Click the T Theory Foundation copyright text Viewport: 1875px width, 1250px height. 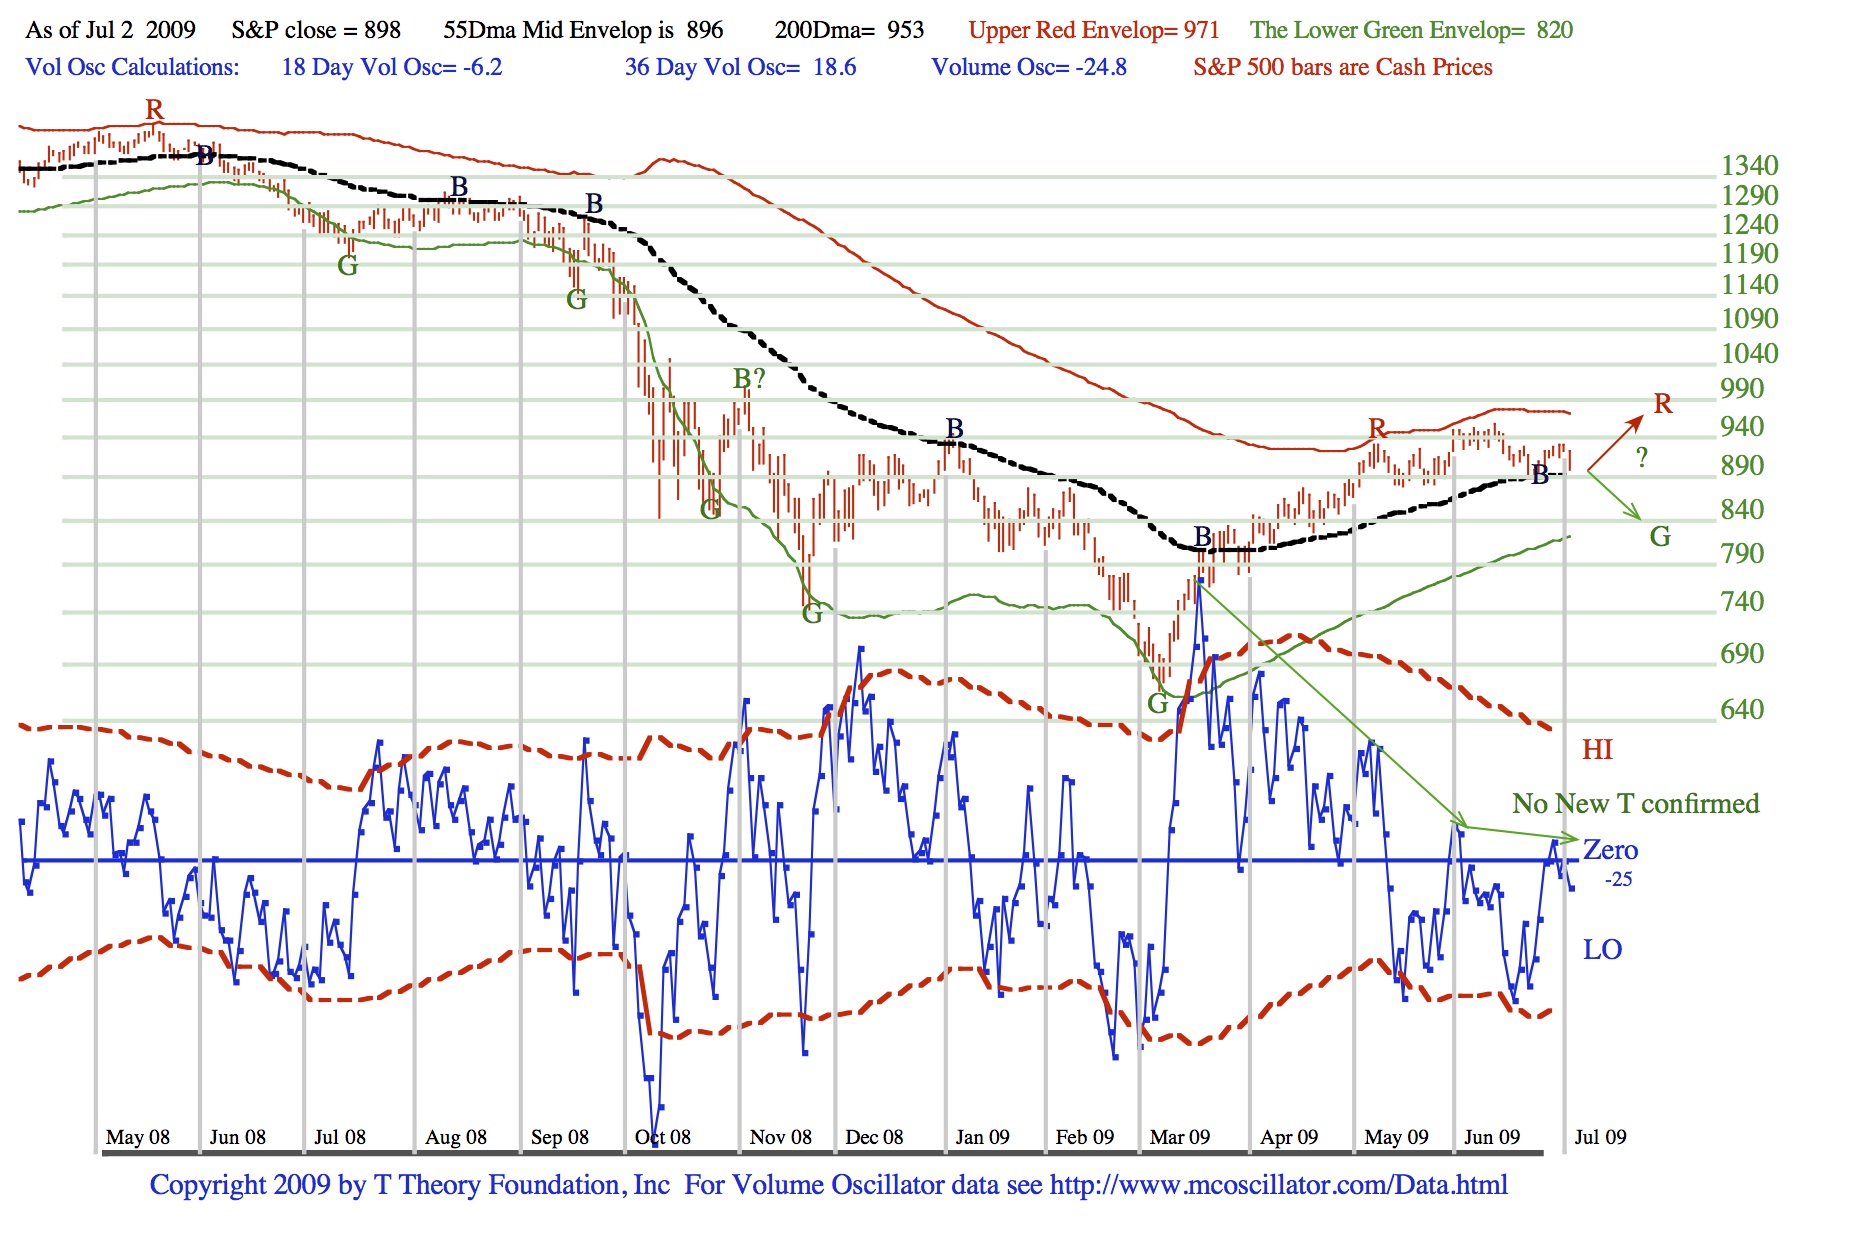pyautogui.click(x=410, y=1185)
